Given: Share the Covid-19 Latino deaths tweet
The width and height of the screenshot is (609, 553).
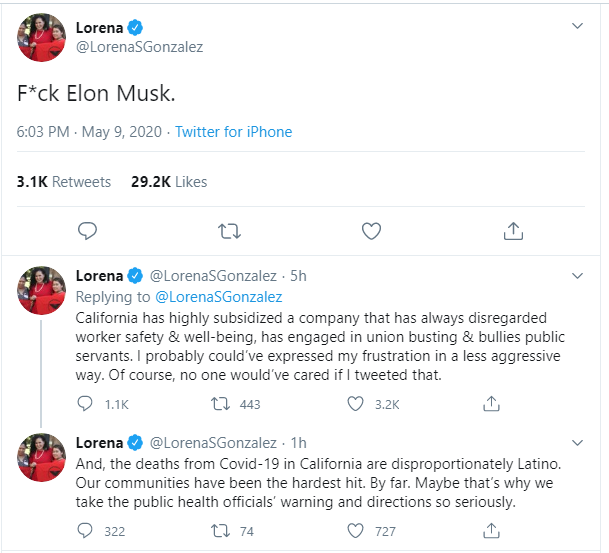Looking at the screenshot, I should tap(491, 531).
